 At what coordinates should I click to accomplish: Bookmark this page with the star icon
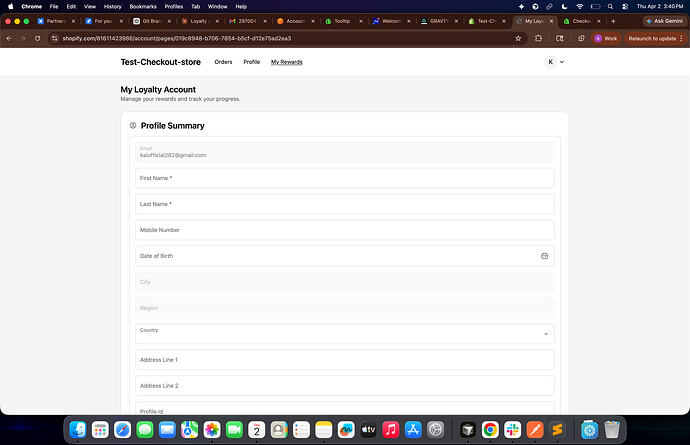pyautogui.click(x=518, y=38)
